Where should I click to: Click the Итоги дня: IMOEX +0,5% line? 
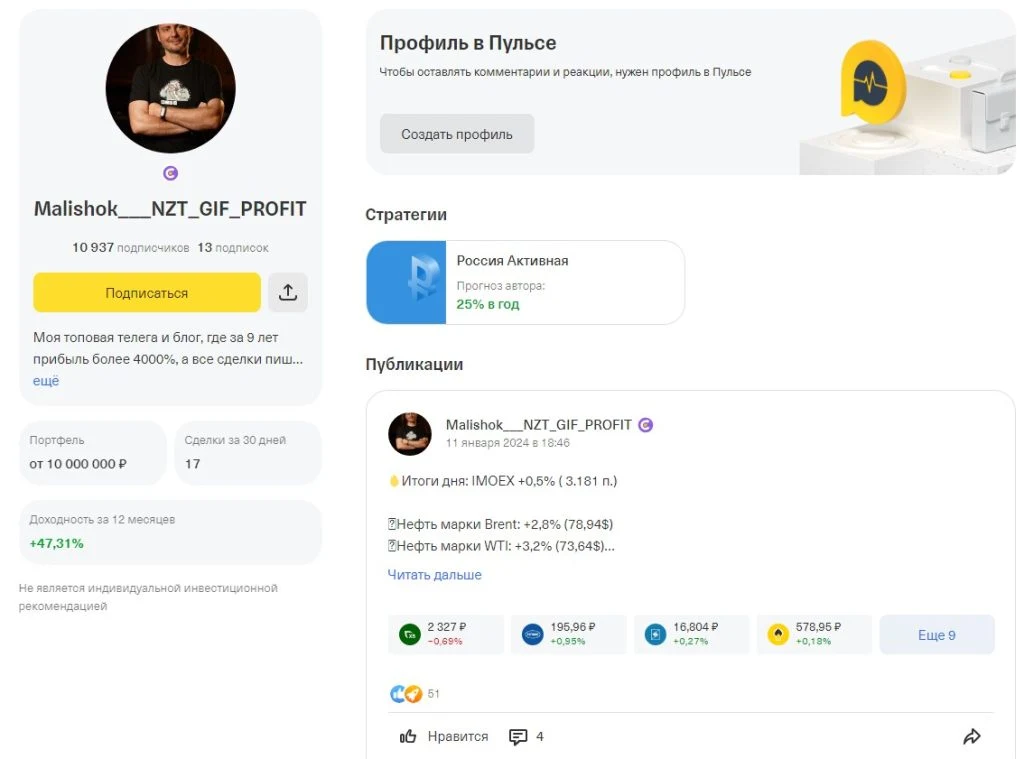[x=502, y=481]
